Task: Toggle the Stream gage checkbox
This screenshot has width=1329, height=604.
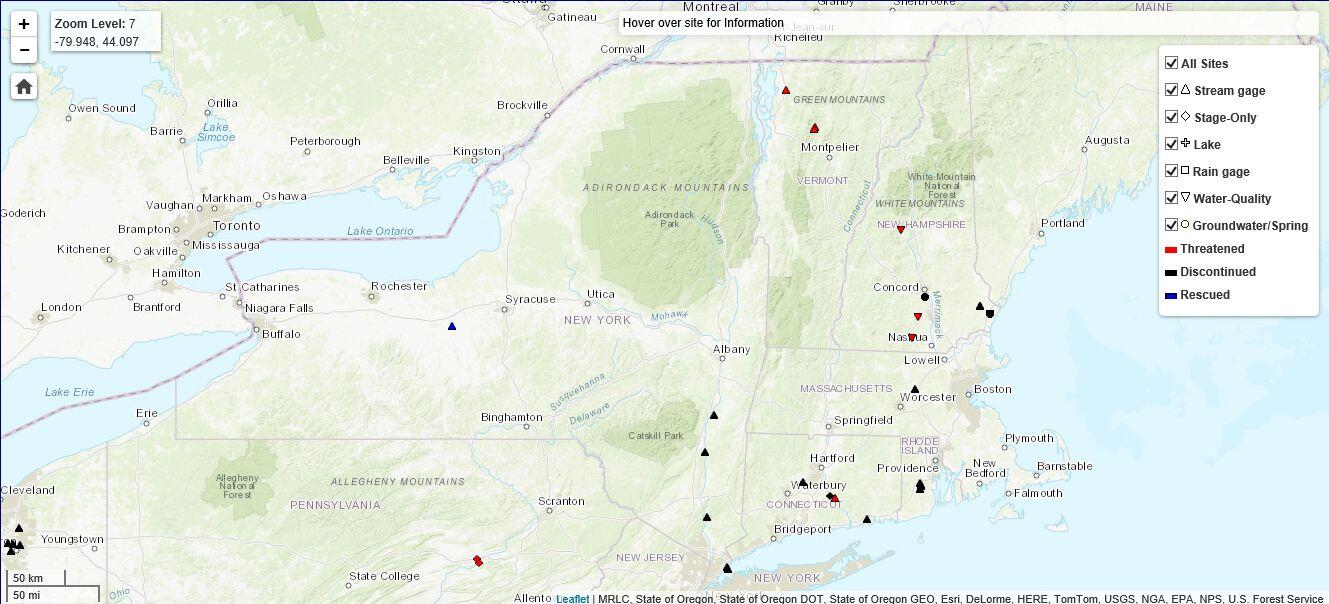Action: tap(1172, 90)
